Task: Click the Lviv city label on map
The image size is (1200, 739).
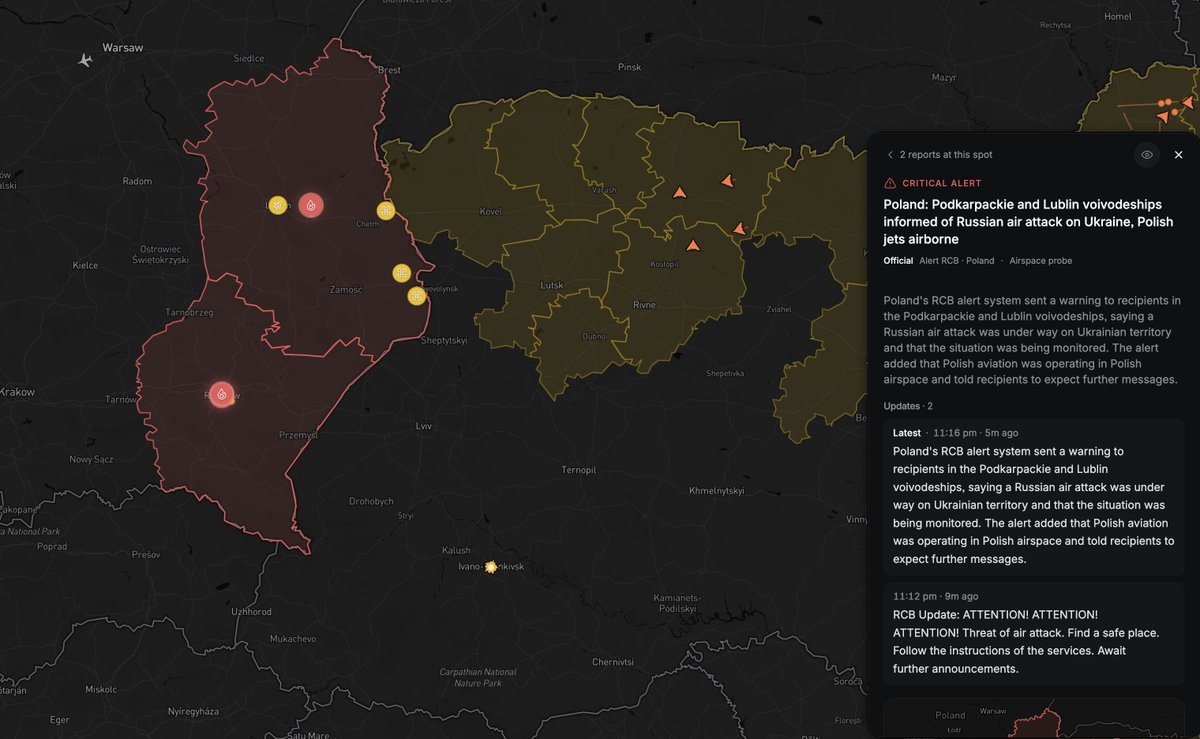Action: point(423,427)
